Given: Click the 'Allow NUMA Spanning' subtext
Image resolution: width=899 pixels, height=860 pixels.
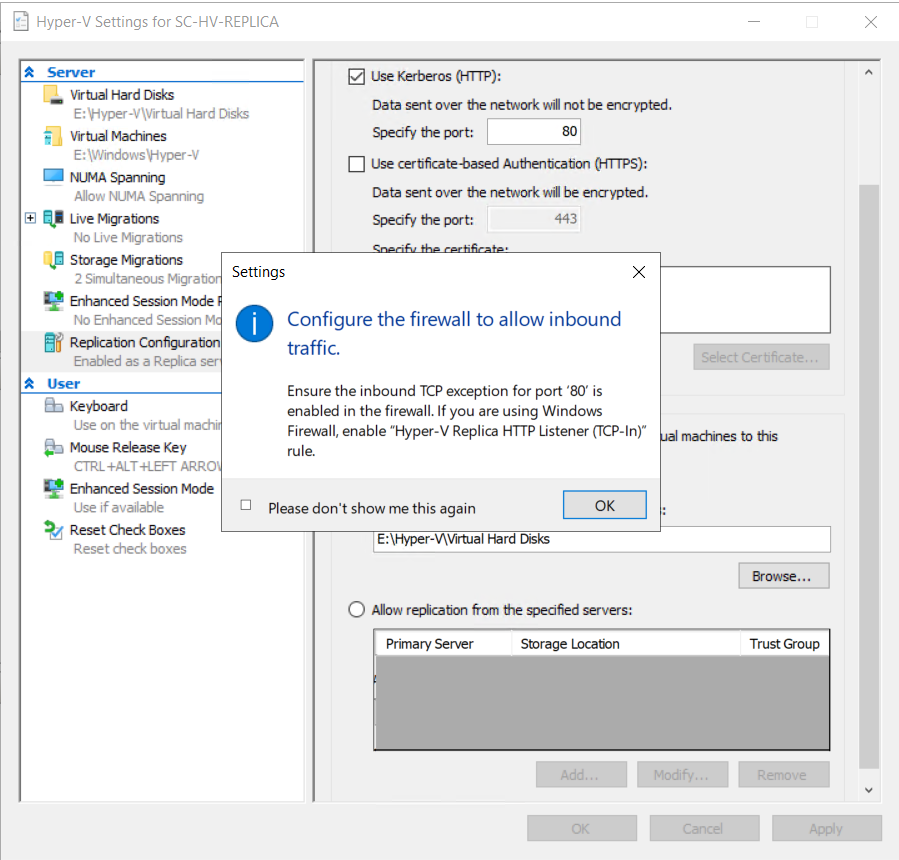Looking at the screenshot, I should tap(139, 196).
